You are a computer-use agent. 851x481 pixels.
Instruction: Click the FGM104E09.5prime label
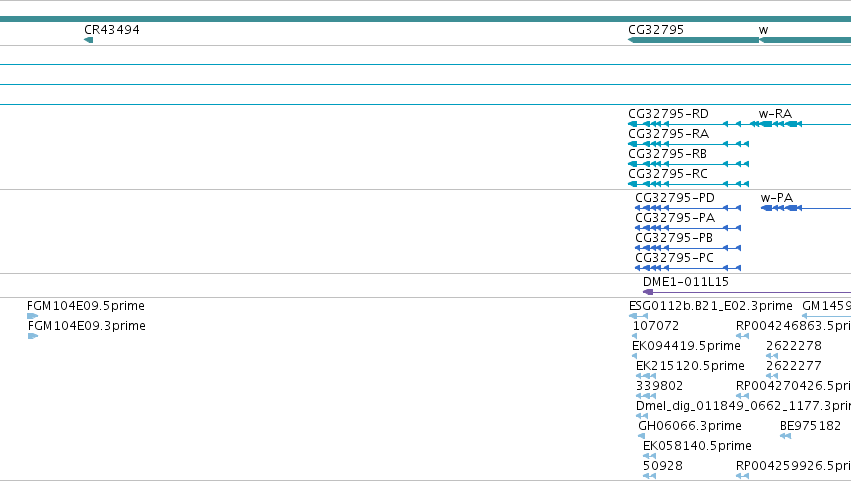pos(86,306)
